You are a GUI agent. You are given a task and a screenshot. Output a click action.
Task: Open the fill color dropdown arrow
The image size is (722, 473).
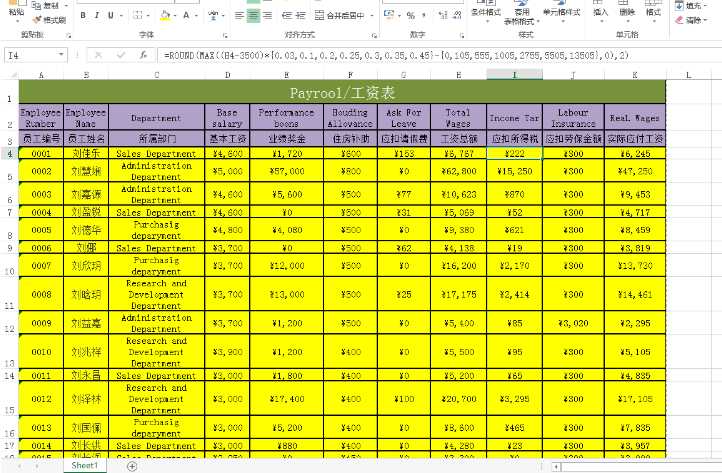[175, 16]
